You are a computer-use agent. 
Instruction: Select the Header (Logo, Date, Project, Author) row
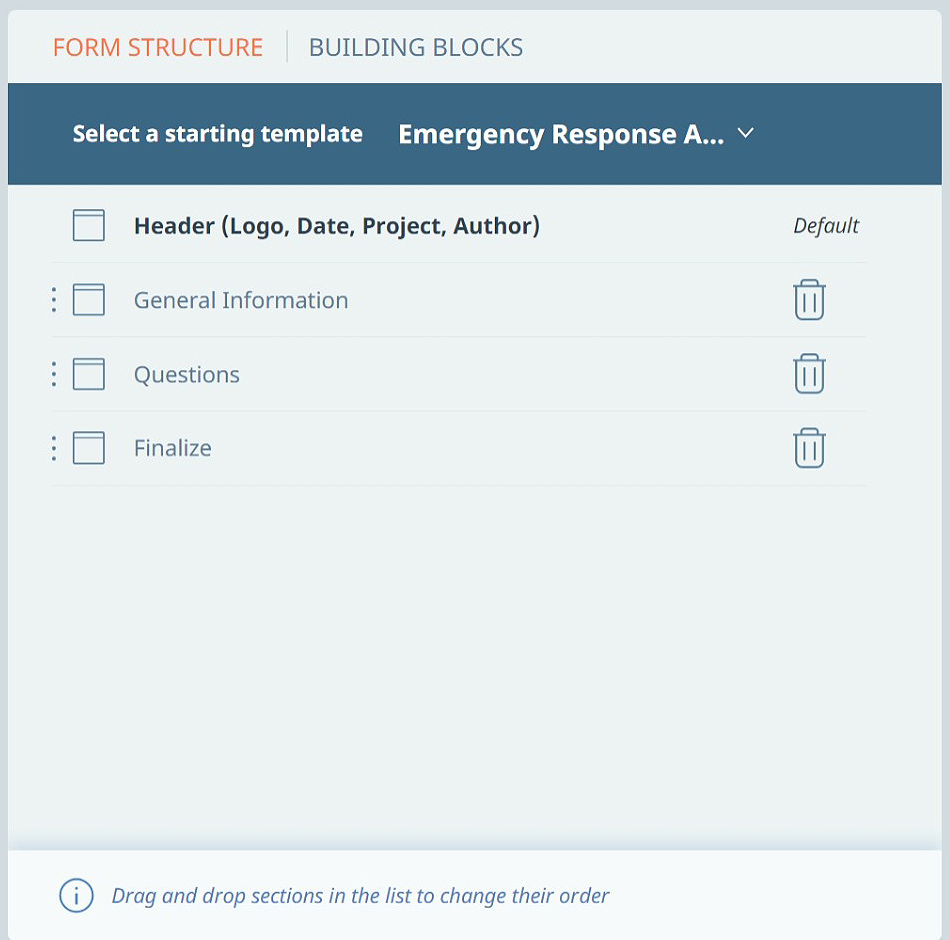(459, 226)
